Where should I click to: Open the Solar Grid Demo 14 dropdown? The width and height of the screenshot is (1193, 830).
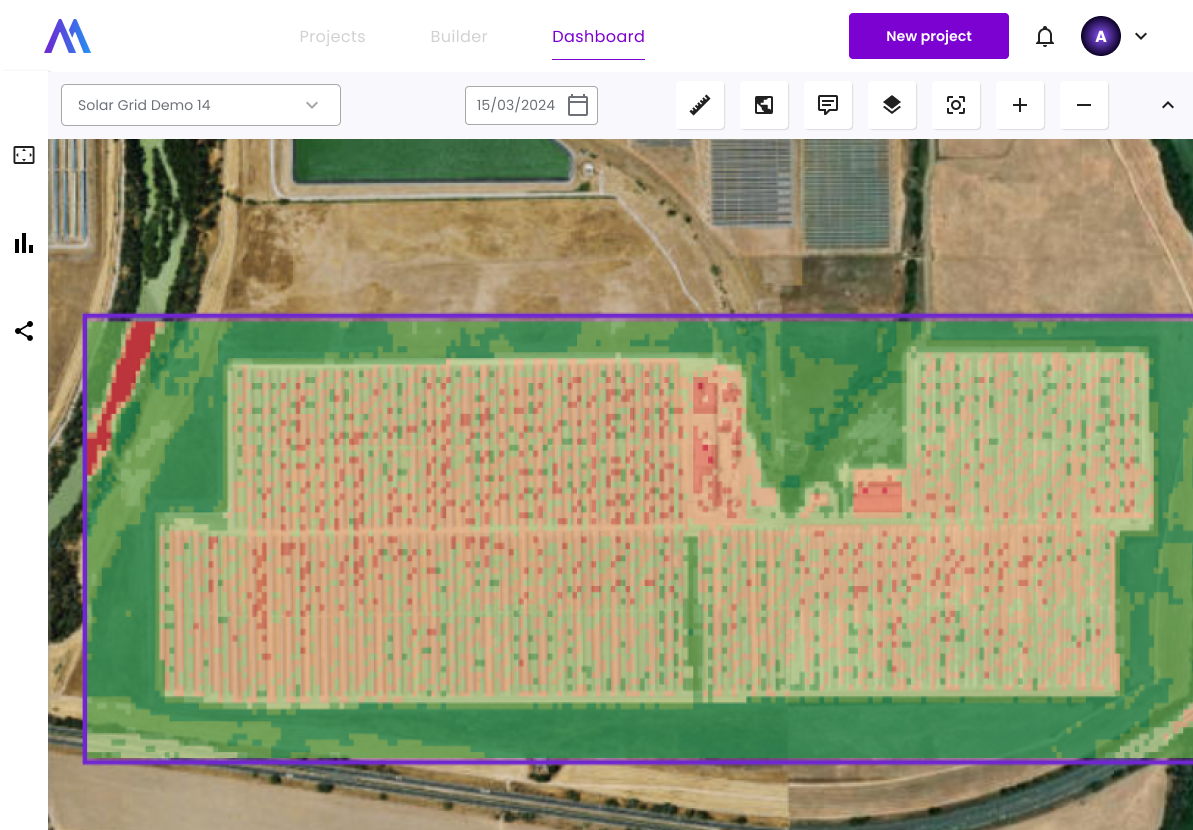coord(201,105)
